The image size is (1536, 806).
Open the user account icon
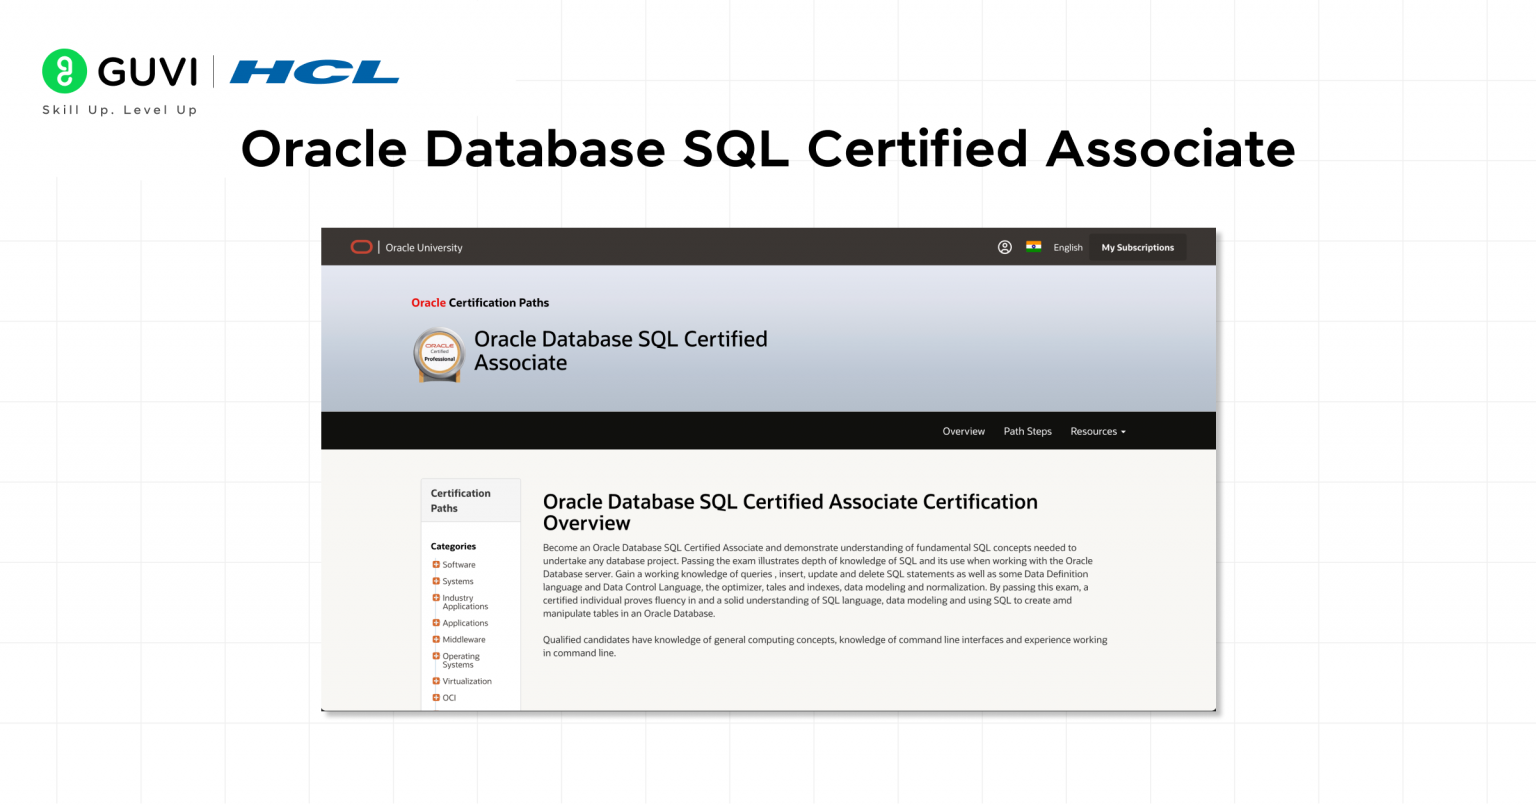(x=1004, y=246)
